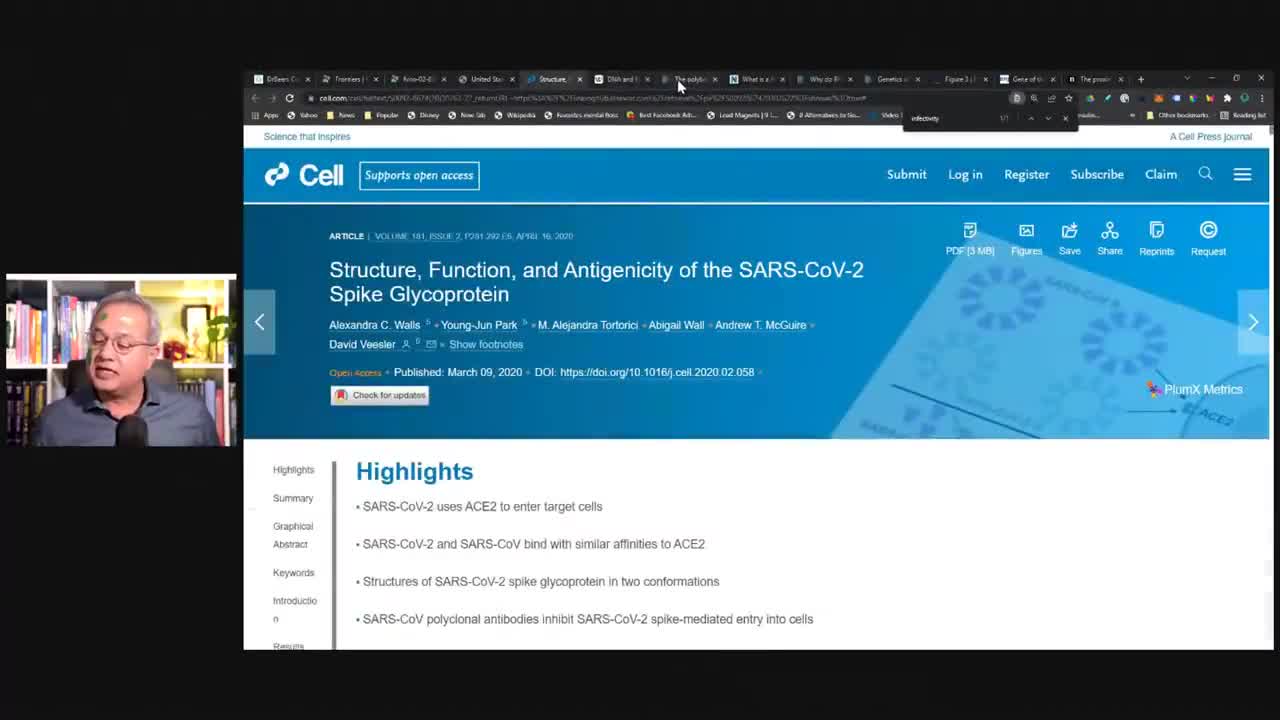Click the Cell journal logo

coord(304,175)
